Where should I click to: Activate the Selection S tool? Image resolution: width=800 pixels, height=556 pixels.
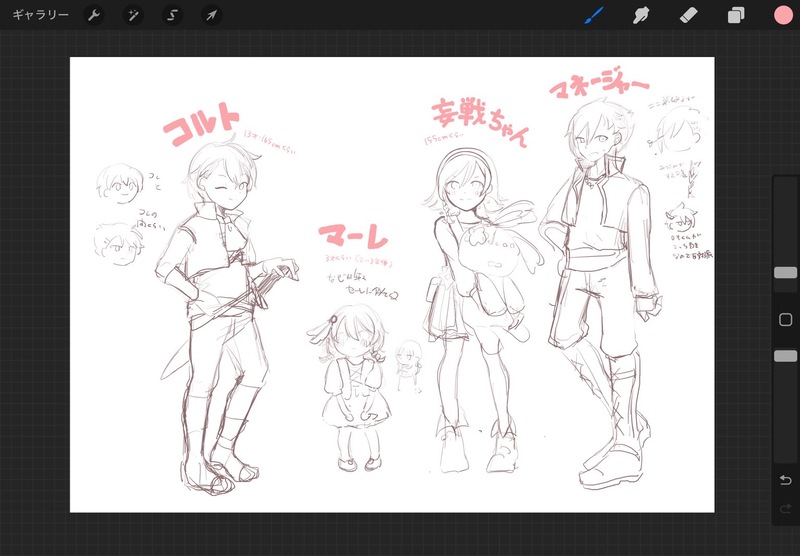(x=172, y=16)
